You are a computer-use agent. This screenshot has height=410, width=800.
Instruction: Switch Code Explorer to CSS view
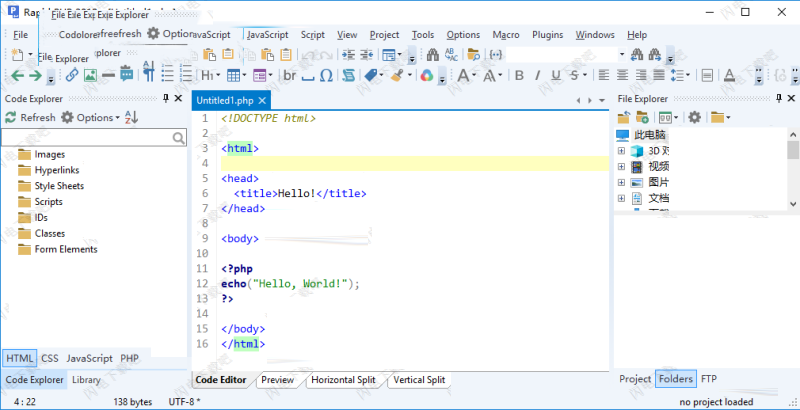(49, 358)
